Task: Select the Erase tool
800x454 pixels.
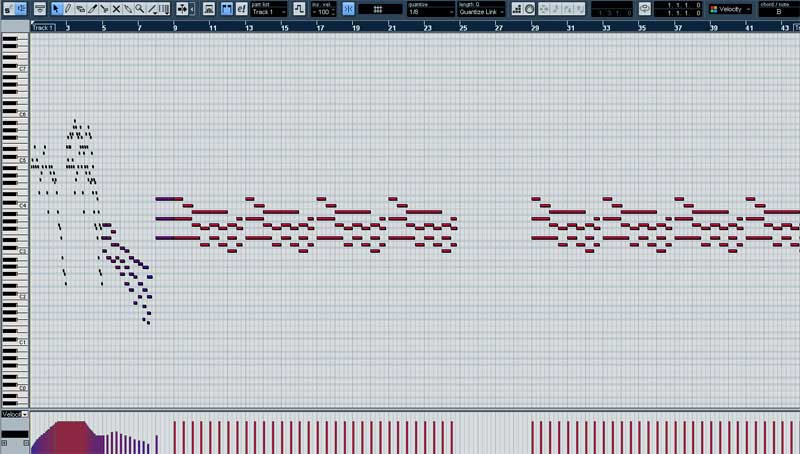Action: (x=80, y=9)
